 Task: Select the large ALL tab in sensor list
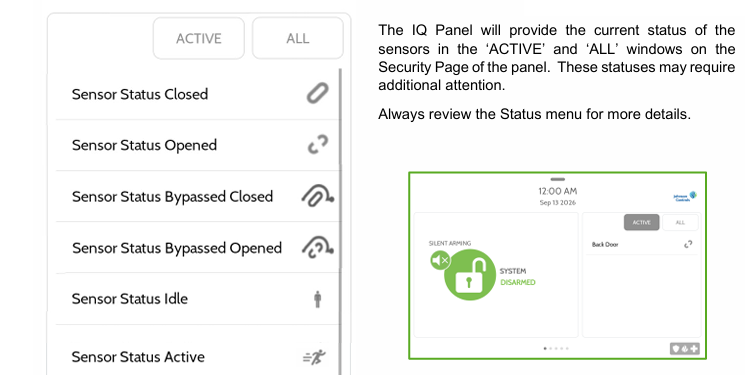pos(298,38)
